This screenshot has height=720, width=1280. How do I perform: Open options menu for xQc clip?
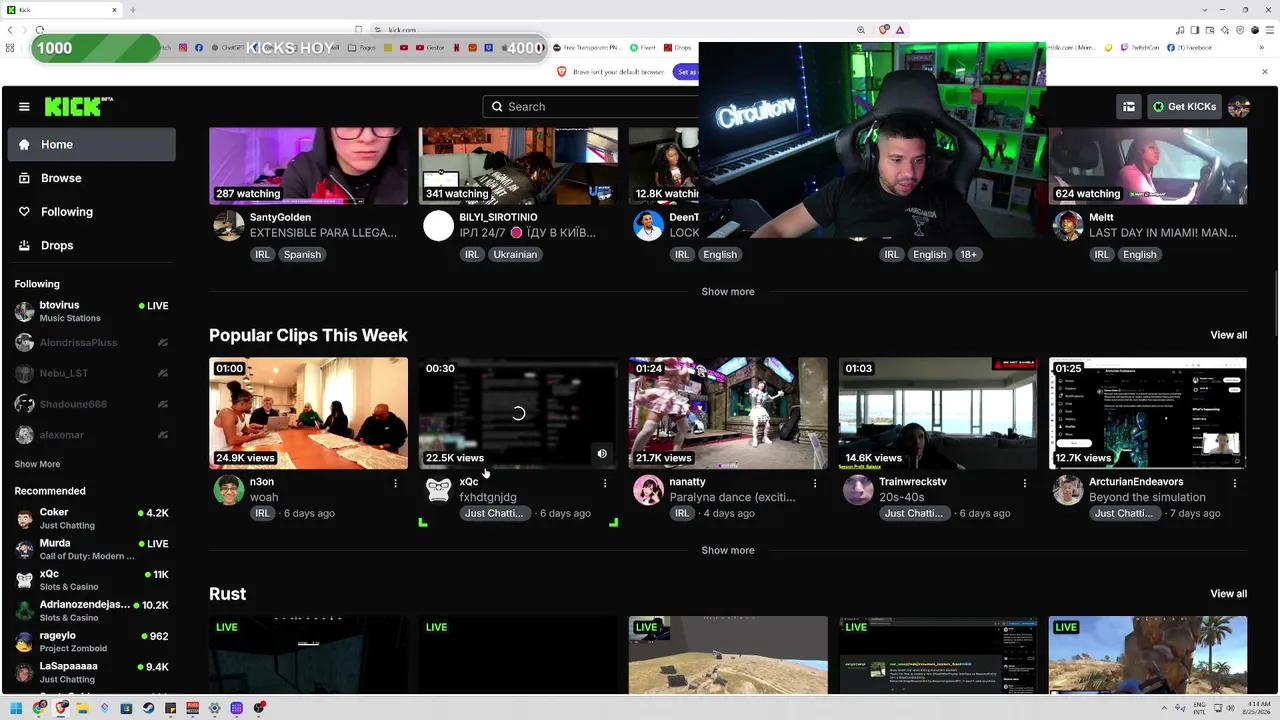point(605,483)
